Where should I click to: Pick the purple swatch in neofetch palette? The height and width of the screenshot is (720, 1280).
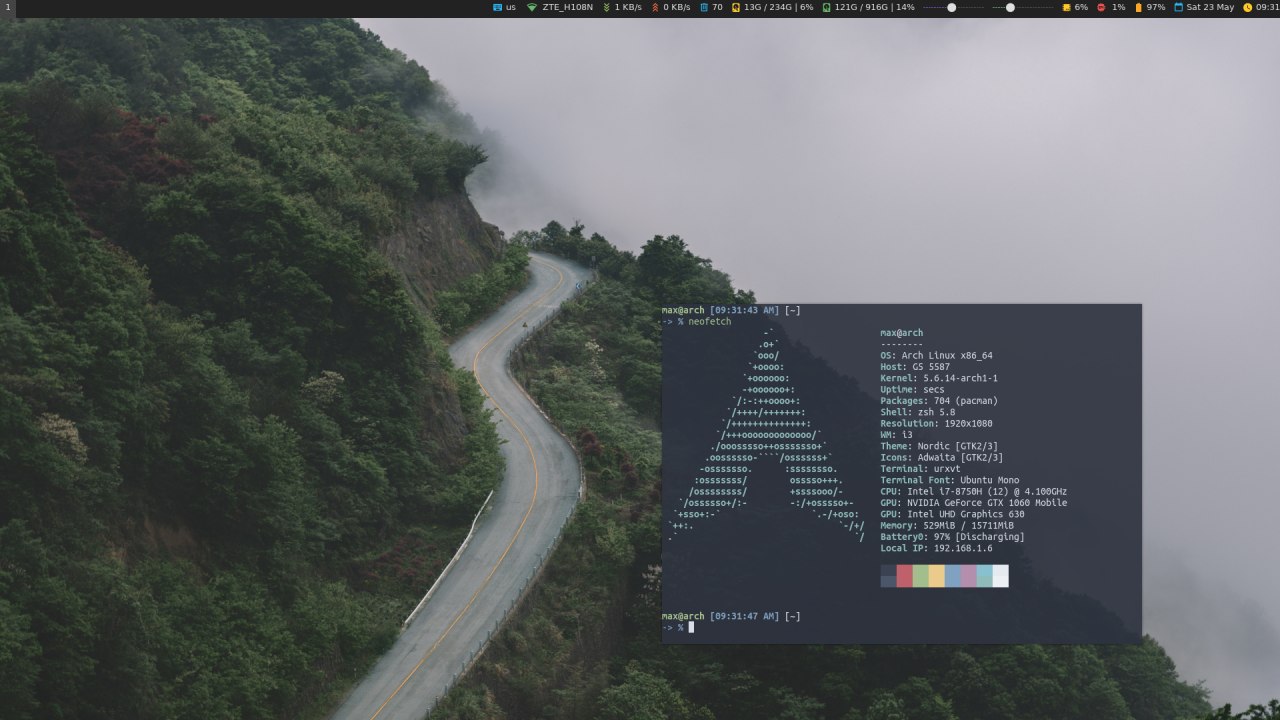tap(969, 576)
